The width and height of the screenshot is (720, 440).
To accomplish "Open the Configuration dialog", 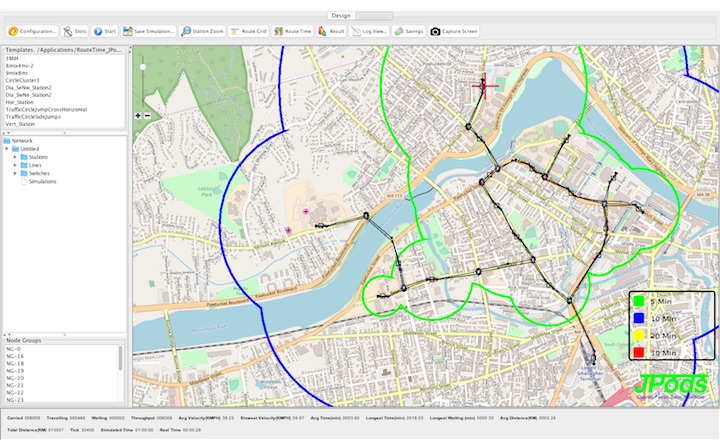I will tap(30, 31).
